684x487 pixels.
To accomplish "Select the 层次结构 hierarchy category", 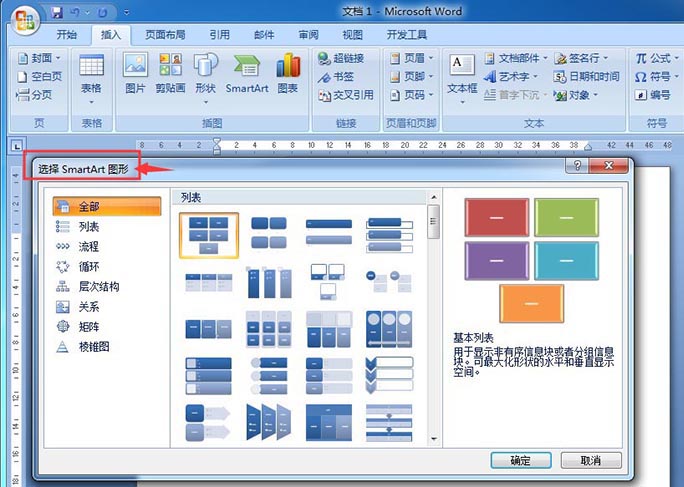I will pos(87,286).
